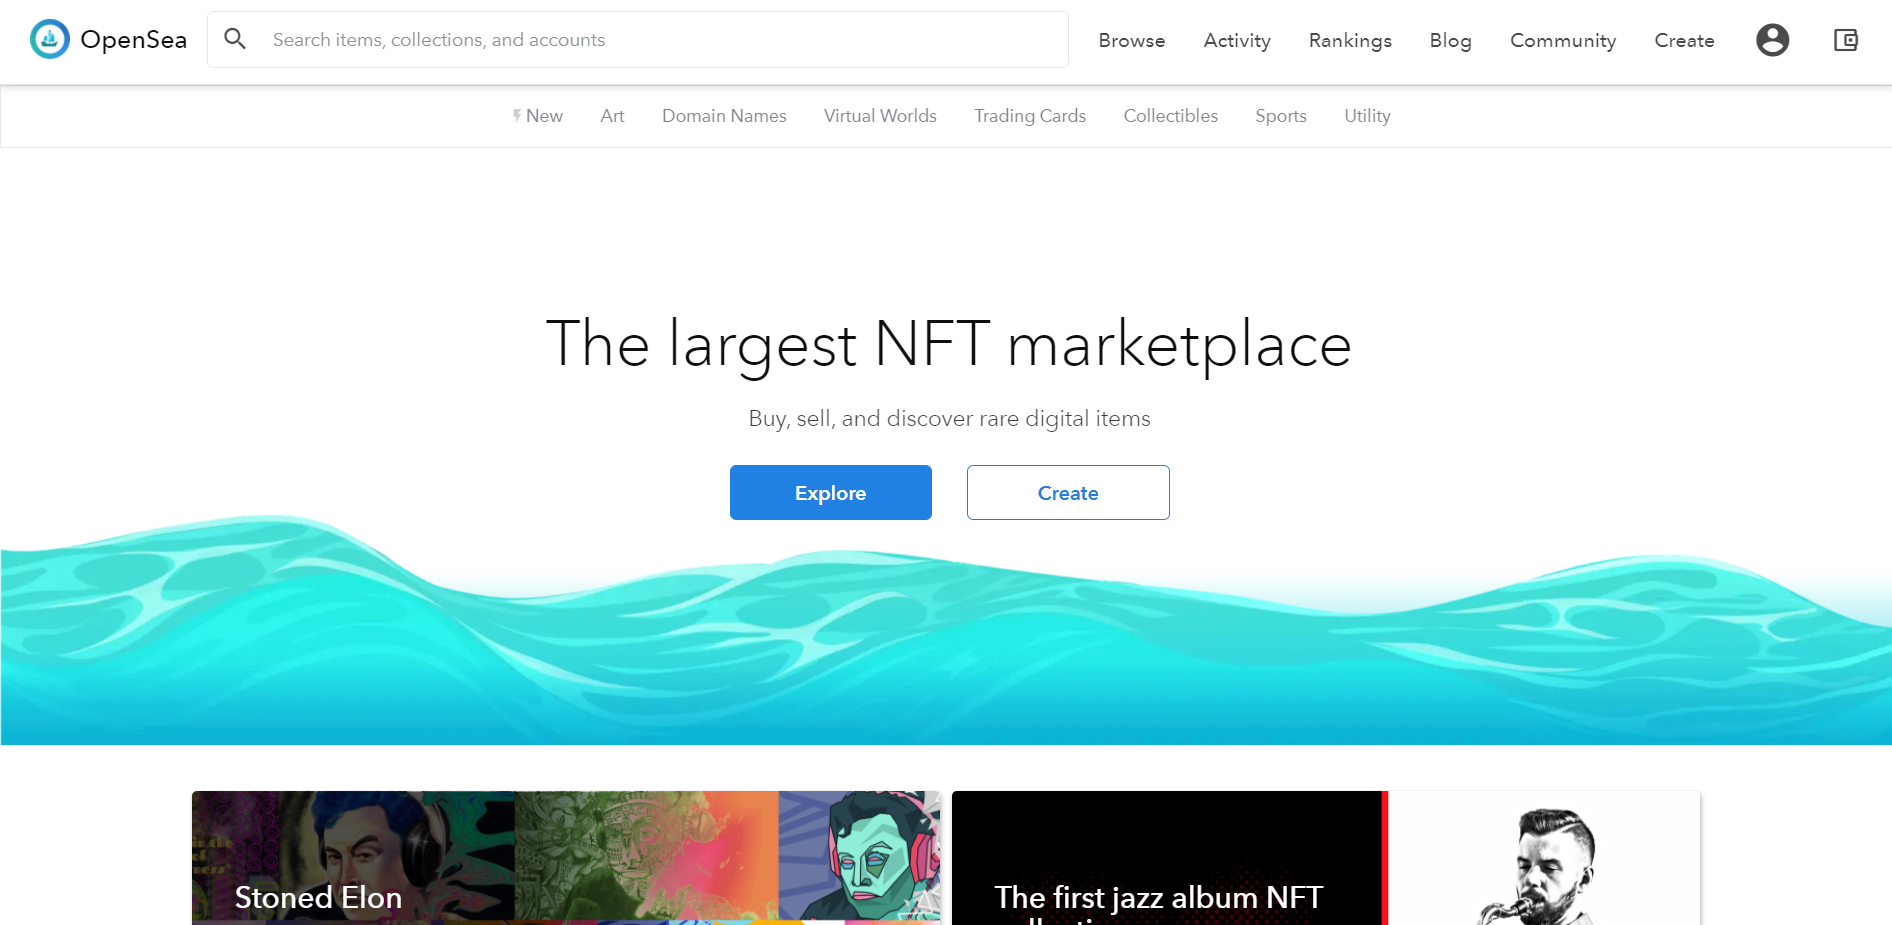Select the Domain Names category
The image size is (1892, 925).
(x=724, y=116)
